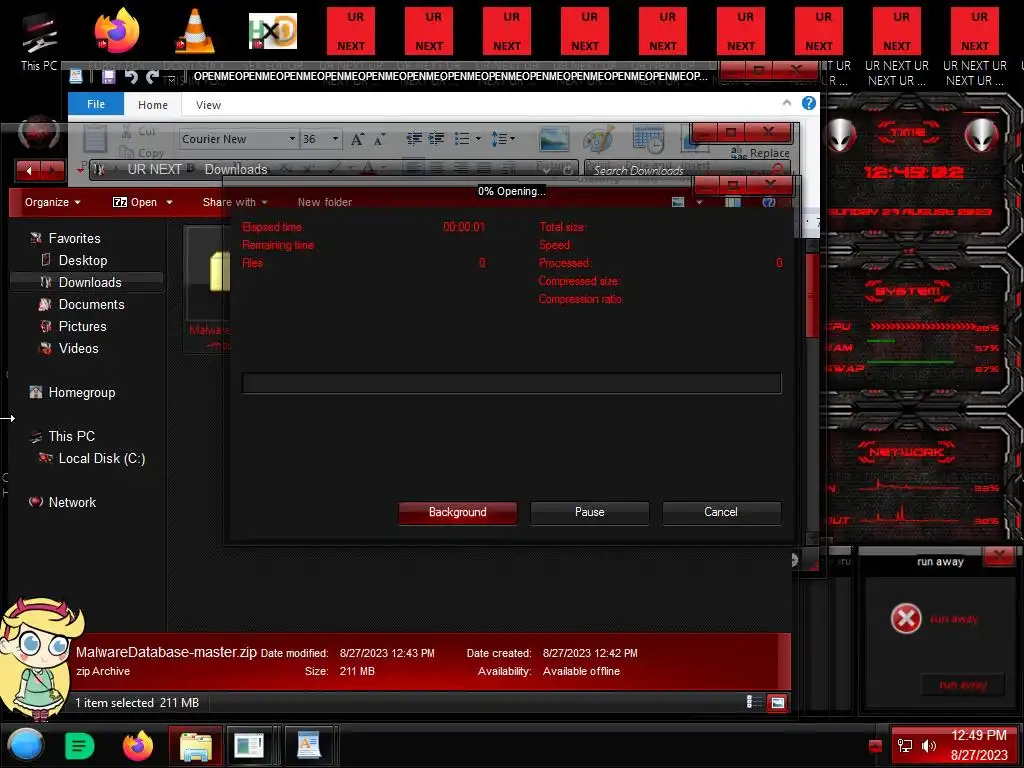The width and height of the screenshot is (1024, 768).
Task: Insert Picture from WordPad ribbon
Action: coord(554,139)
